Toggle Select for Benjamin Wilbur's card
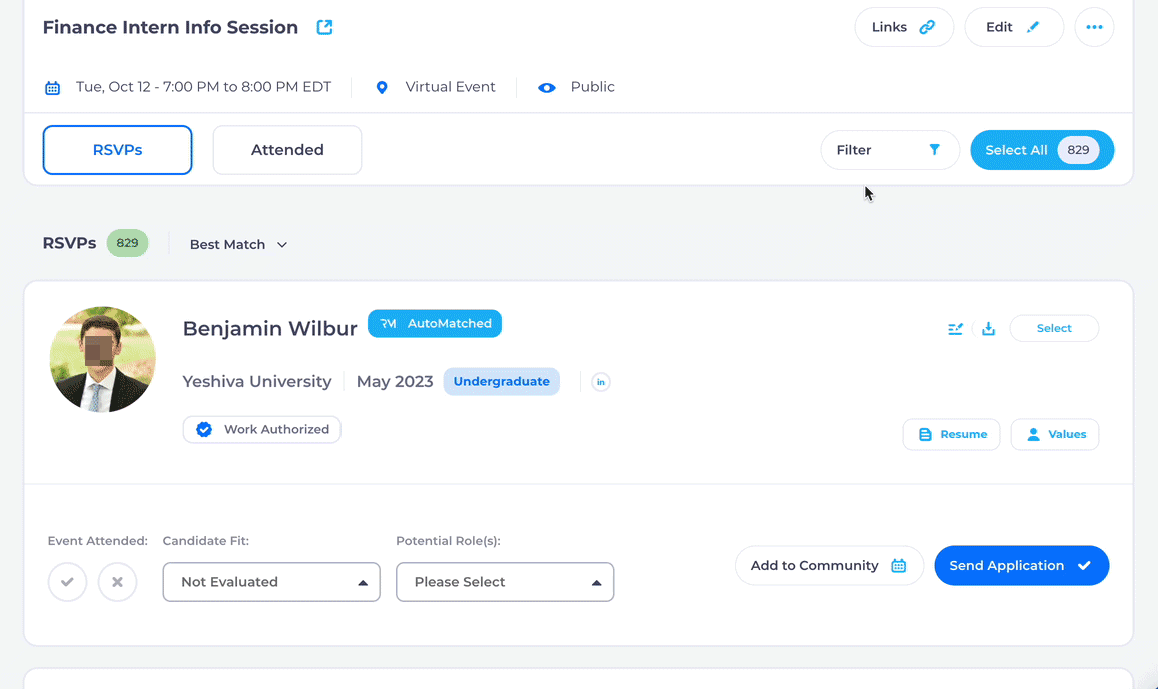Viewport: 1158px width, 689px height. point(1054,328)
